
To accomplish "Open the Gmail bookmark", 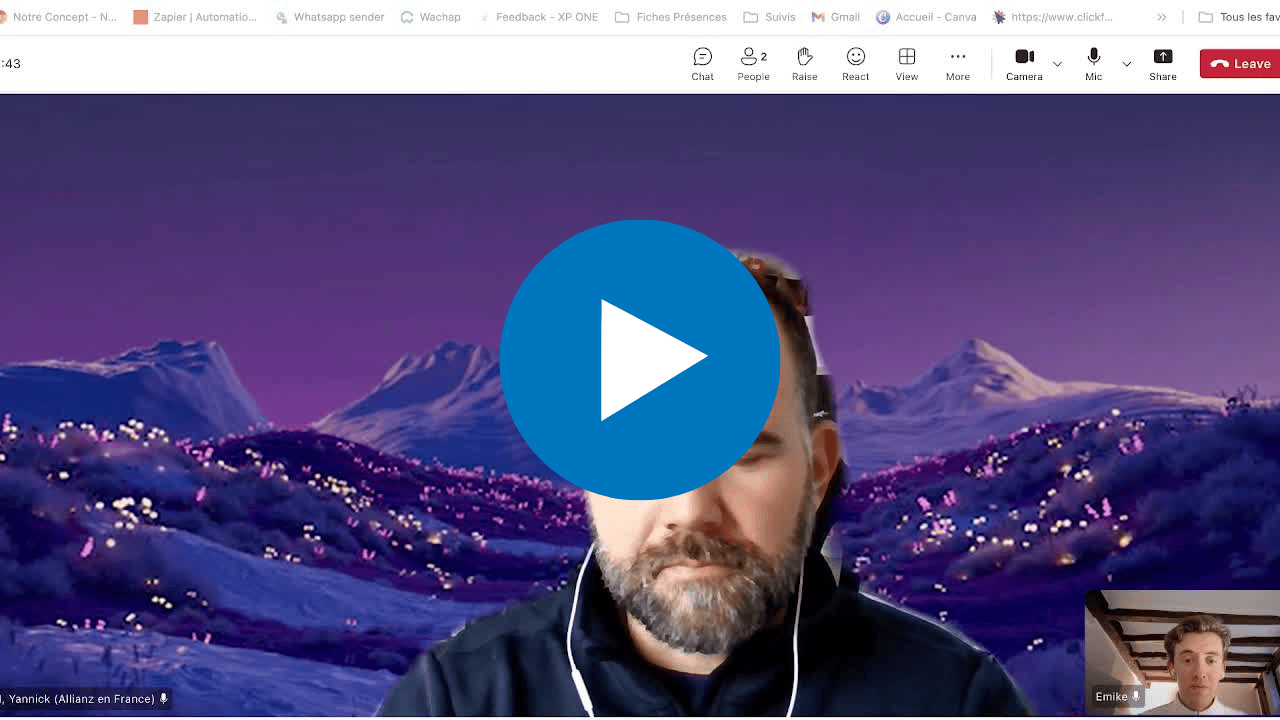I will pos(835,17).
